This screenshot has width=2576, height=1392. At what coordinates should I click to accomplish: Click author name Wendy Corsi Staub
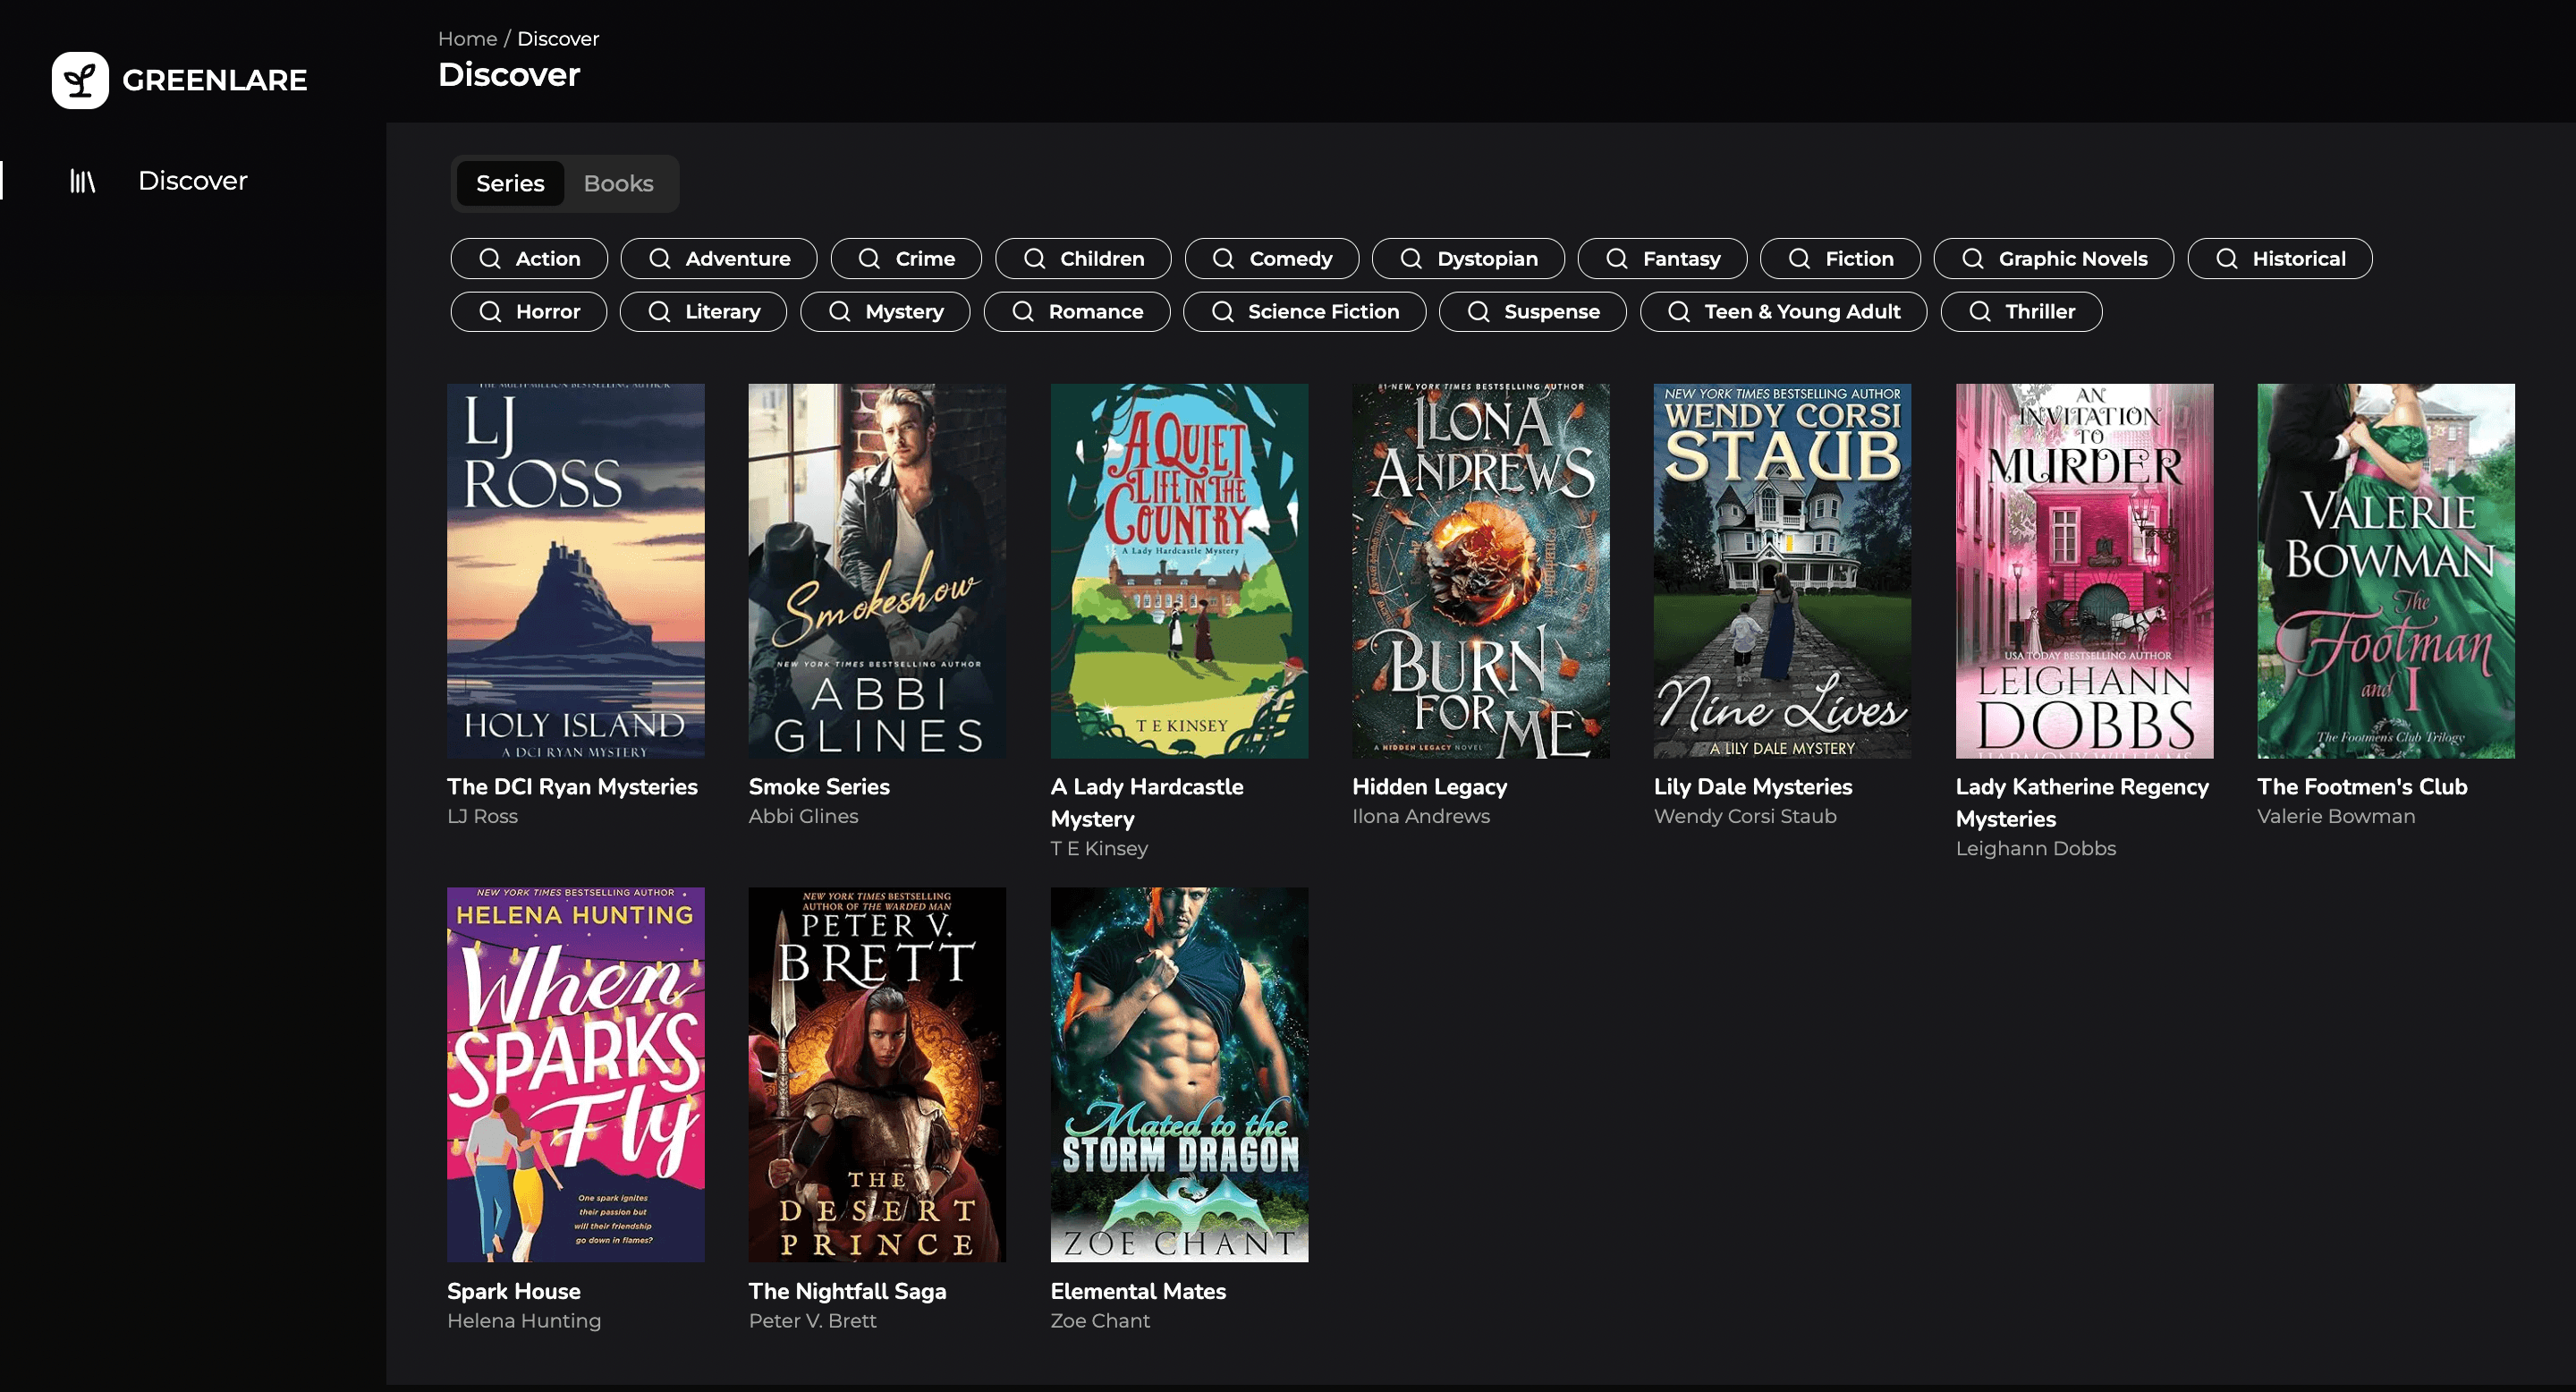1745,816
